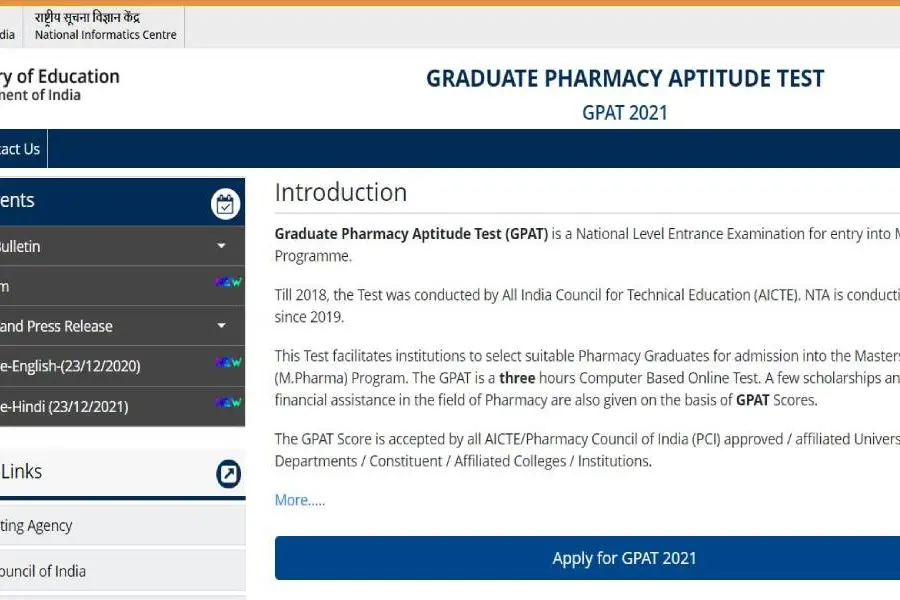Image resolution: width=900 pixels, height=600 pixels.
Task: Click the NEW badge beside Hindi (23/12/2021) item
Action: pos(228,403)
